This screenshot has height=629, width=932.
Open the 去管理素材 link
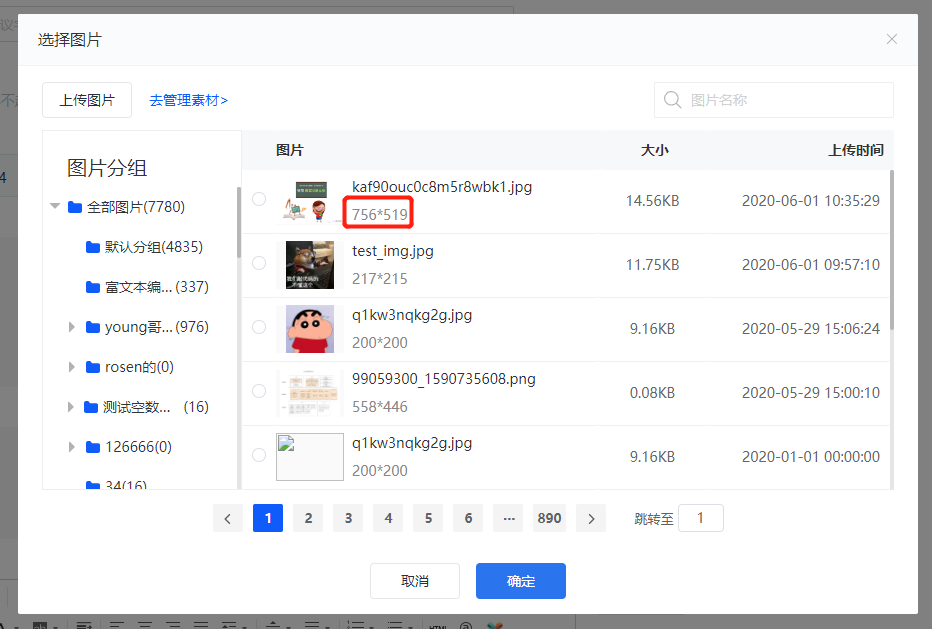[x=188, y=100]
